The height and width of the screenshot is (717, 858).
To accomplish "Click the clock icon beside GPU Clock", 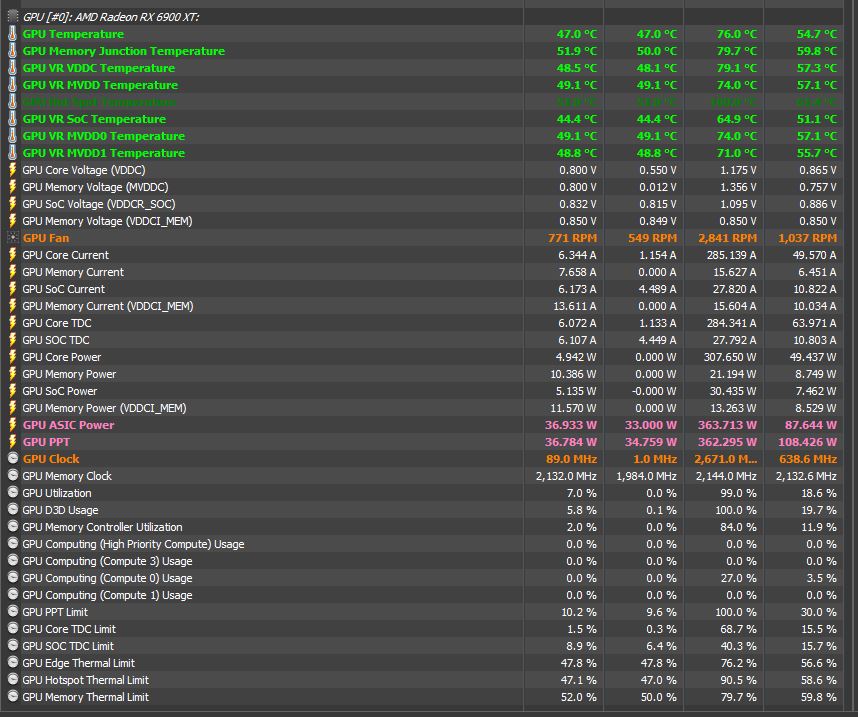I will click(x=13, y=458).
